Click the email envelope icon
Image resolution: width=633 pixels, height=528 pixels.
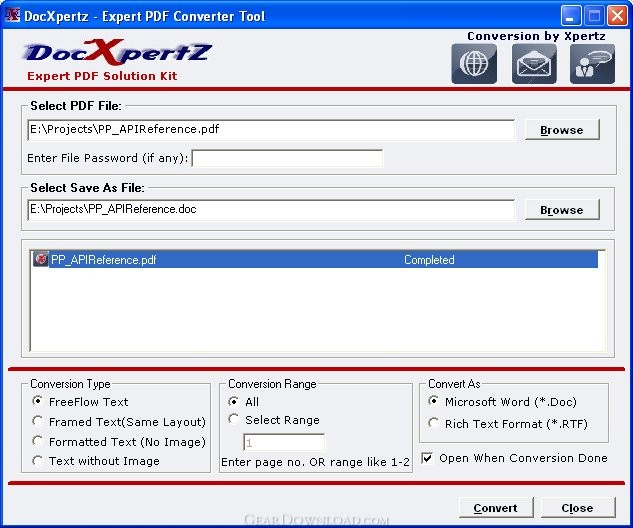534,64
